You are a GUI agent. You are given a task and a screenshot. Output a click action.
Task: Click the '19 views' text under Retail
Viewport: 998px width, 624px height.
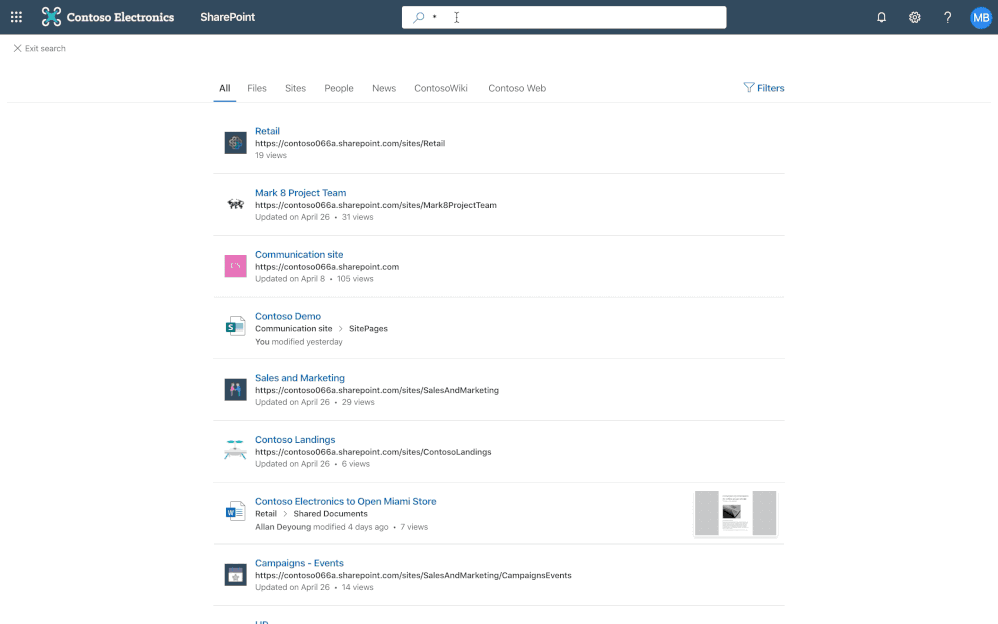pyautogui.click(x=271, y=155)
